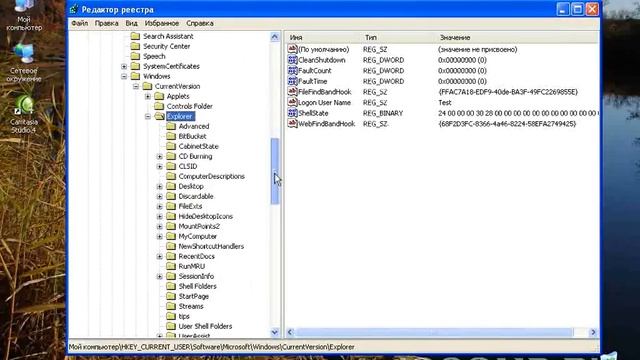This screenshot has height=360, width=640.
Task: Select the Advanced folder icon
Action: coord(171,126)
